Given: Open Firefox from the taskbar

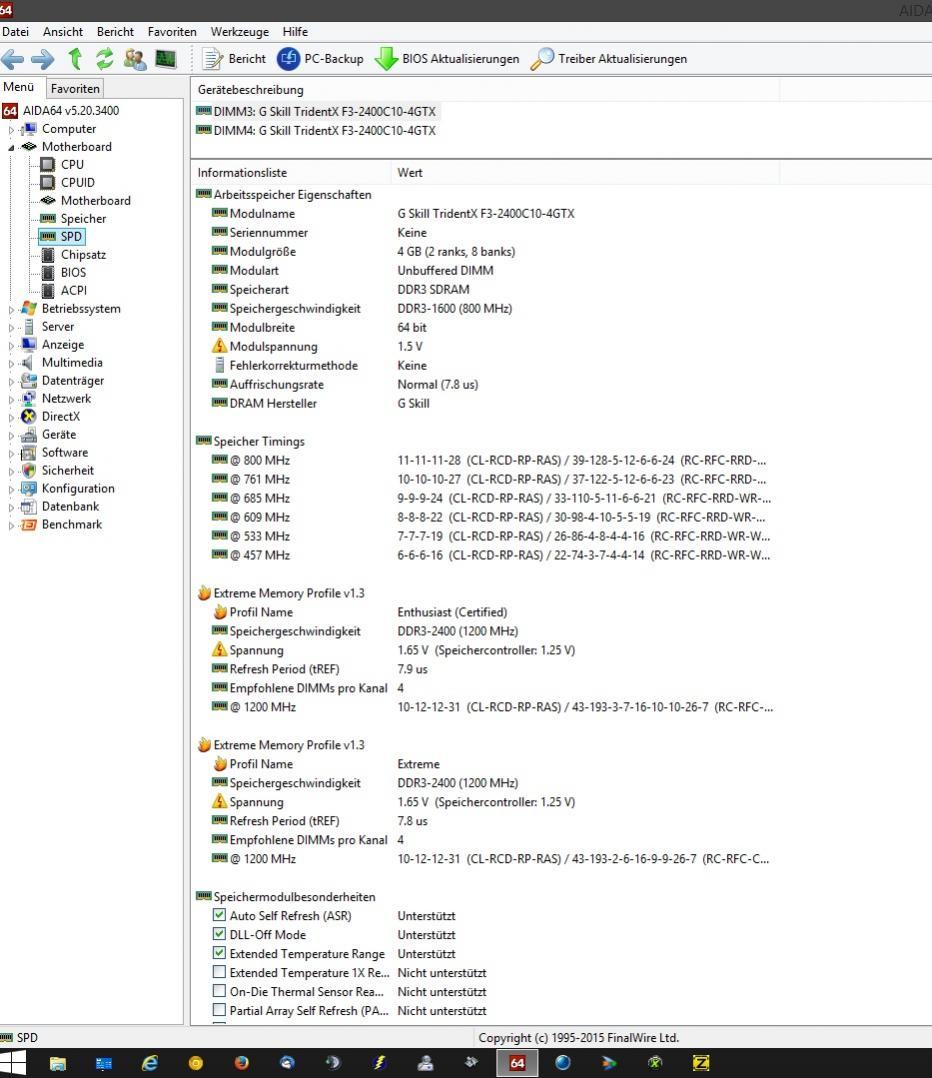Looking at the screenshot, I should pos(241,1064).
